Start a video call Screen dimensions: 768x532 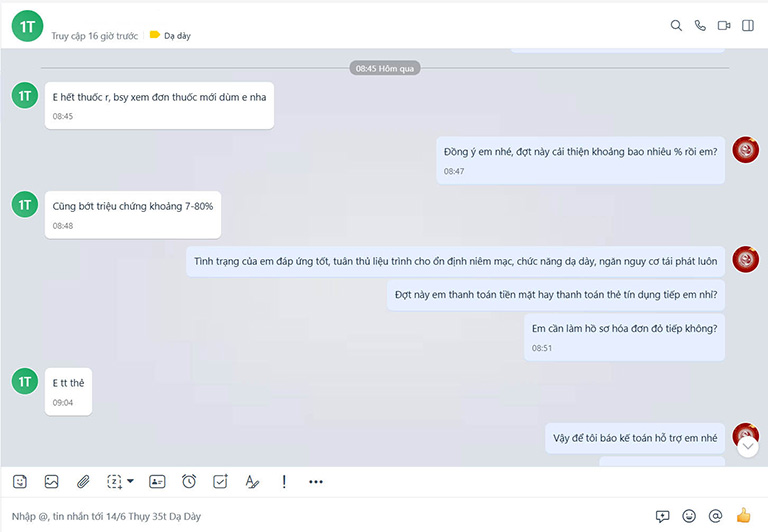(724, 25)
